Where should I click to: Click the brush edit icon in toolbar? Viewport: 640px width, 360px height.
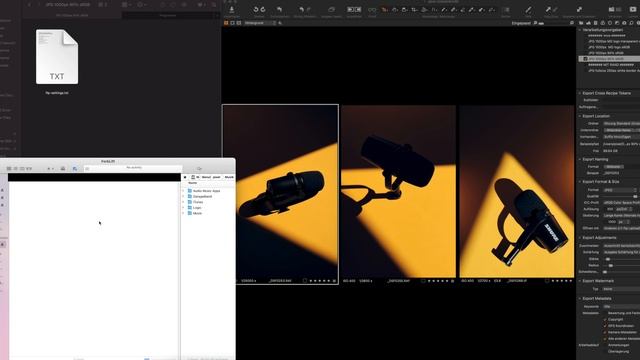tap(528, 10)
